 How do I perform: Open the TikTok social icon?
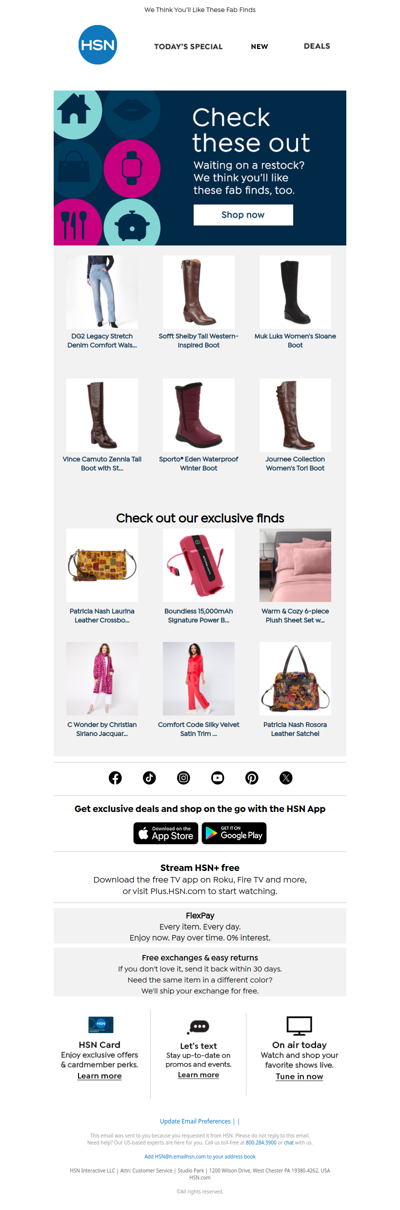[x=149, y=777]
